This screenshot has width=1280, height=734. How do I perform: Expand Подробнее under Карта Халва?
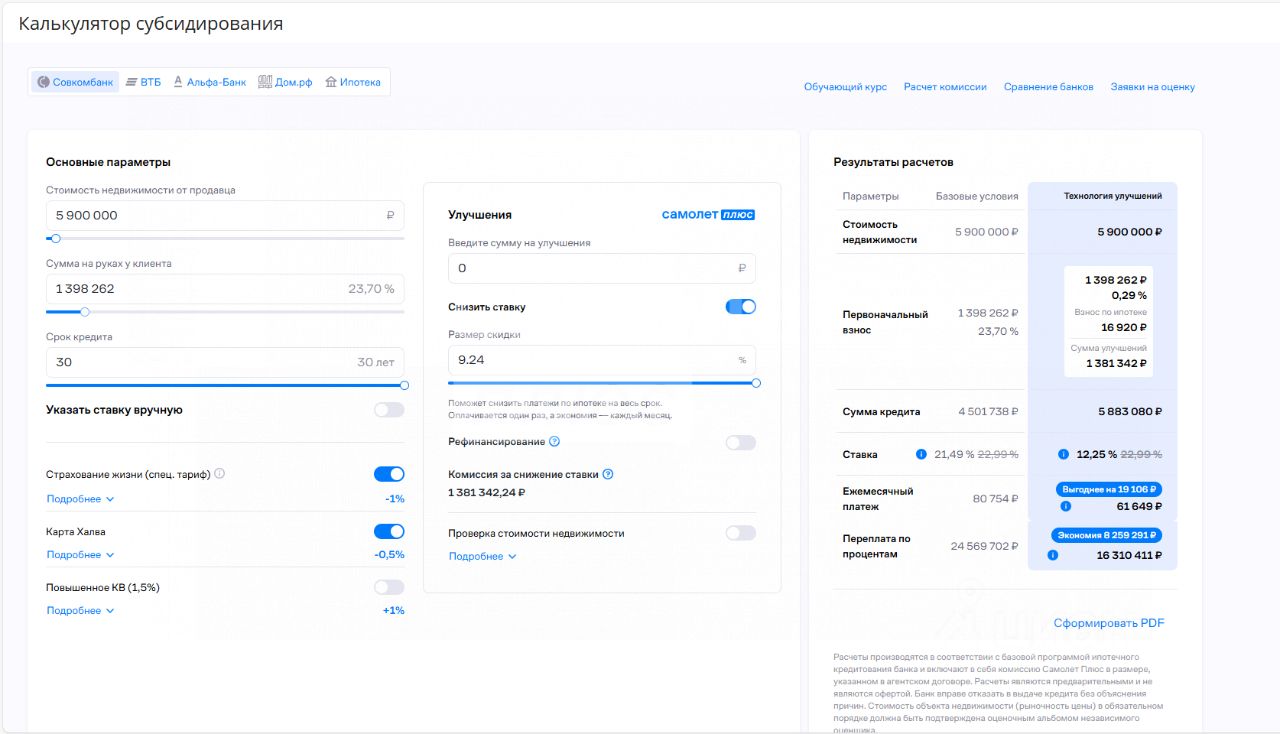pyautogui.click(x=80, y=555)
